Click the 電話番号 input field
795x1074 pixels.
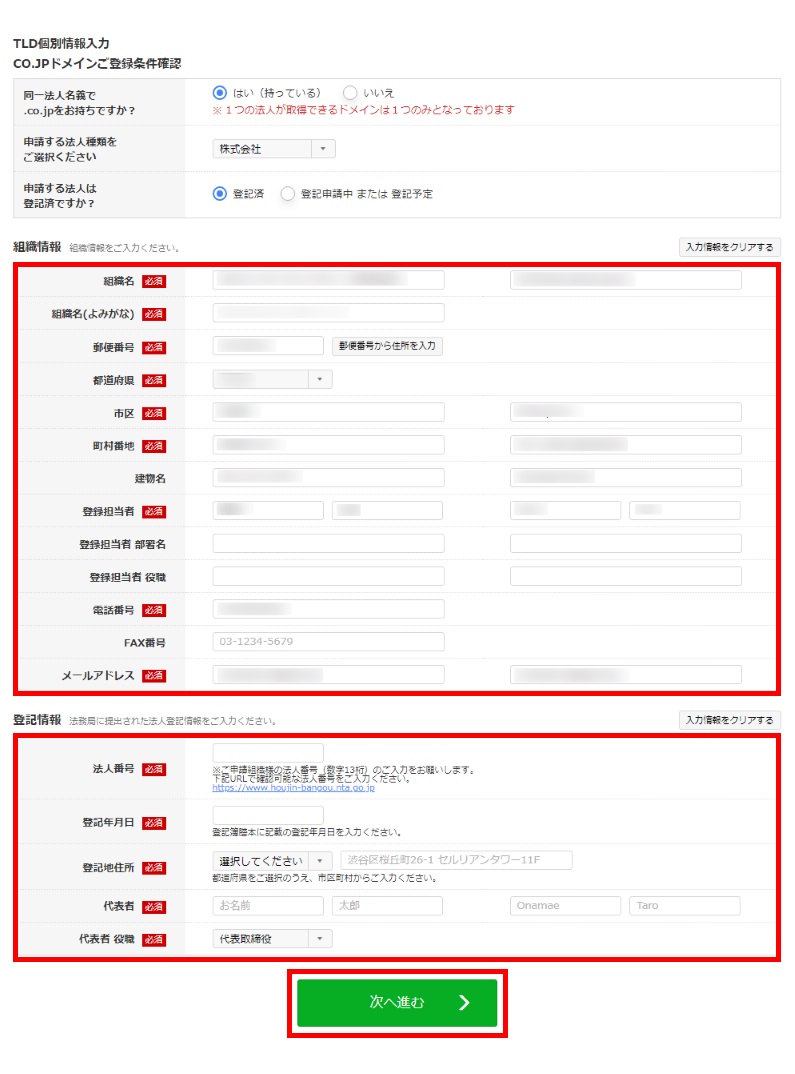pos(328,609)
